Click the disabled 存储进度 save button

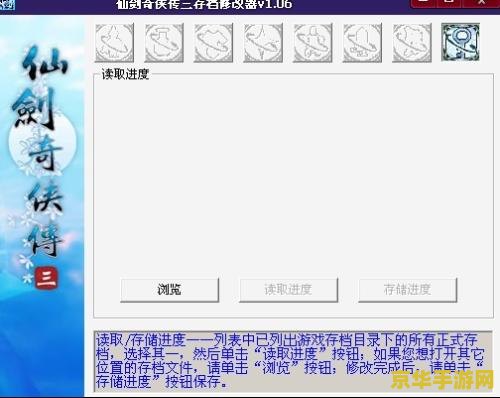point(407,290)
